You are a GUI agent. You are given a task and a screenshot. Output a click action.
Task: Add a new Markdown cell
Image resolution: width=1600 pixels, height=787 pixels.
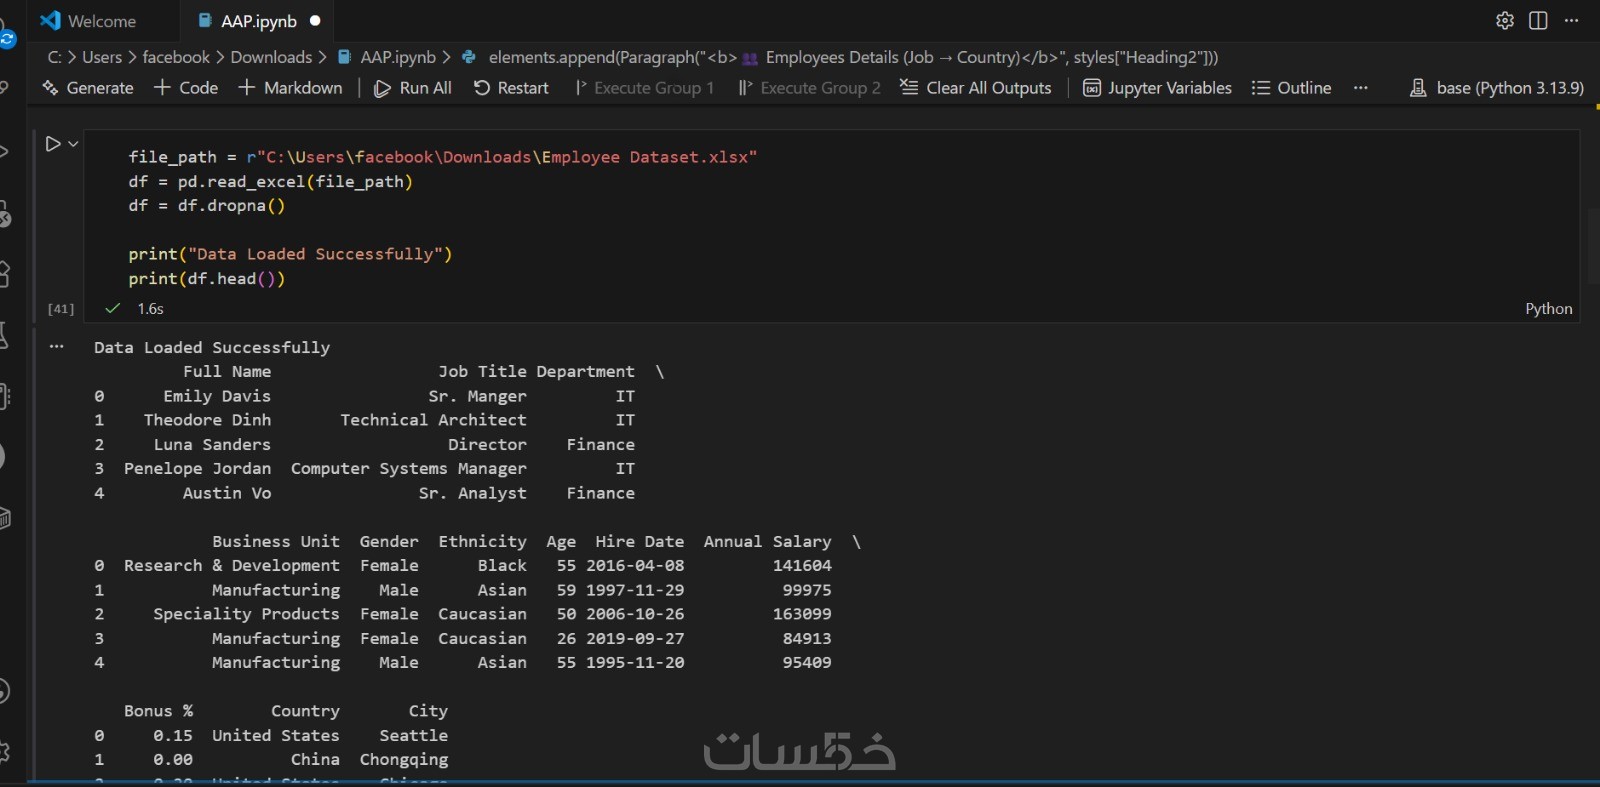[291, 88]
